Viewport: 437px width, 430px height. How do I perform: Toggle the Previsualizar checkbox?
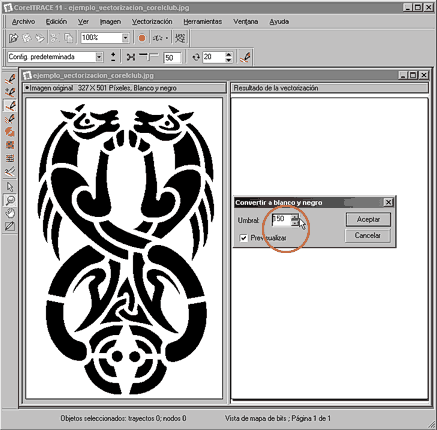244,238
